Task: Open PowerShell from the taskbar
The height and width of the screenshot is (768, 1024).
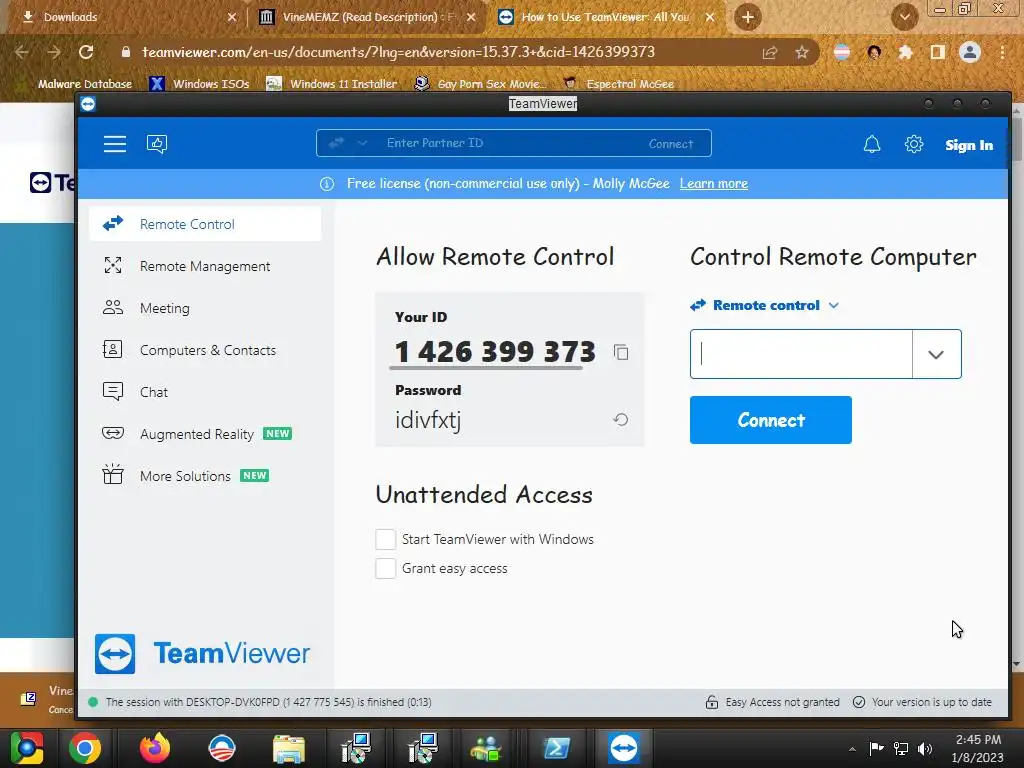Action: point(557,748)
